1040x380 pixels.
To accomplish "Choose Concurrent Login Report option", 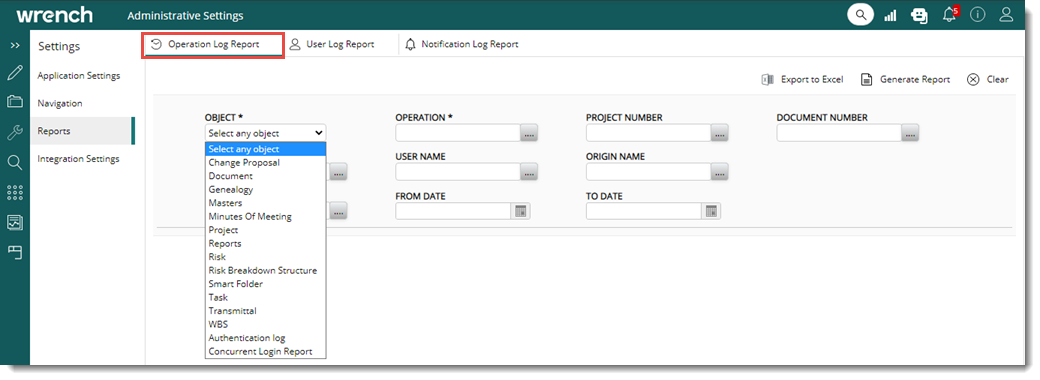I will pos(265,351).
